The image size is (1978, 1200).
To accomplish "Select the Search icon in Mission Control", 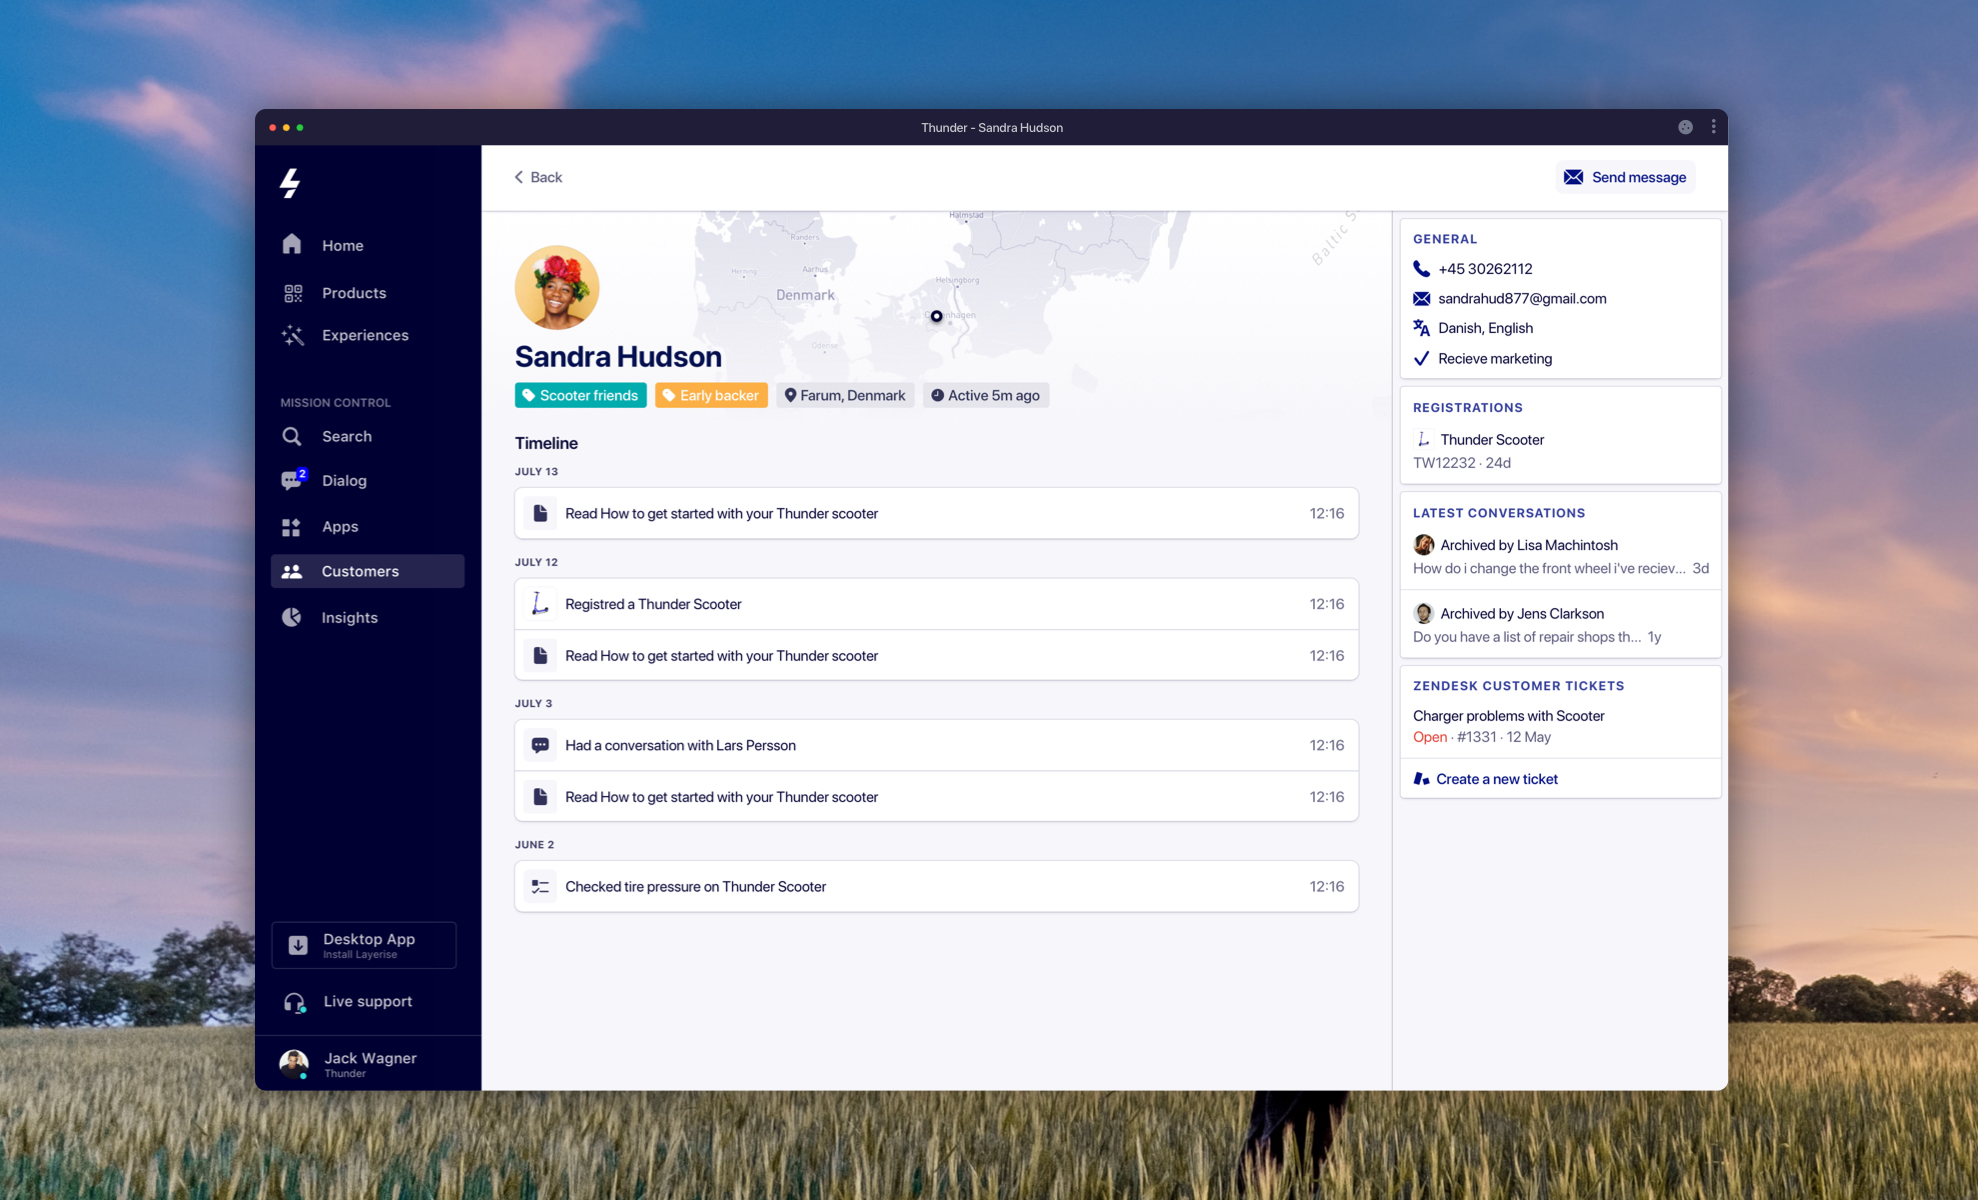I will (x=292, y=435).
